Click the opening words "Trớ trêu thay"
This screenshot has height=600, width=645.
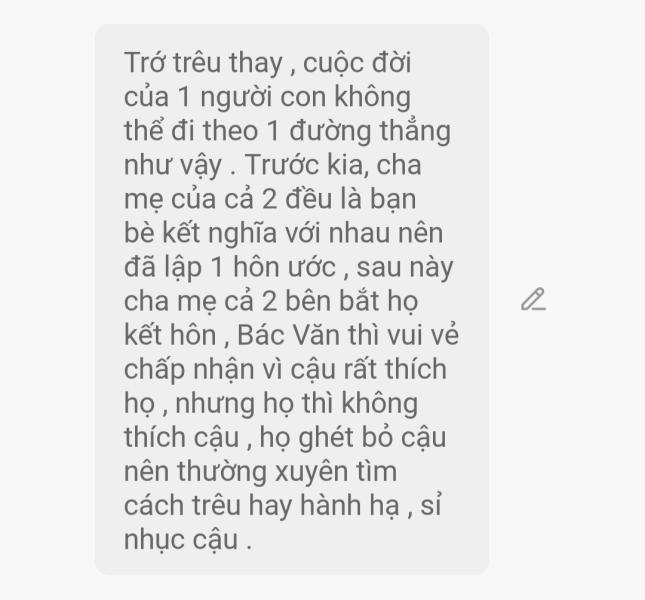pos(203,63)
